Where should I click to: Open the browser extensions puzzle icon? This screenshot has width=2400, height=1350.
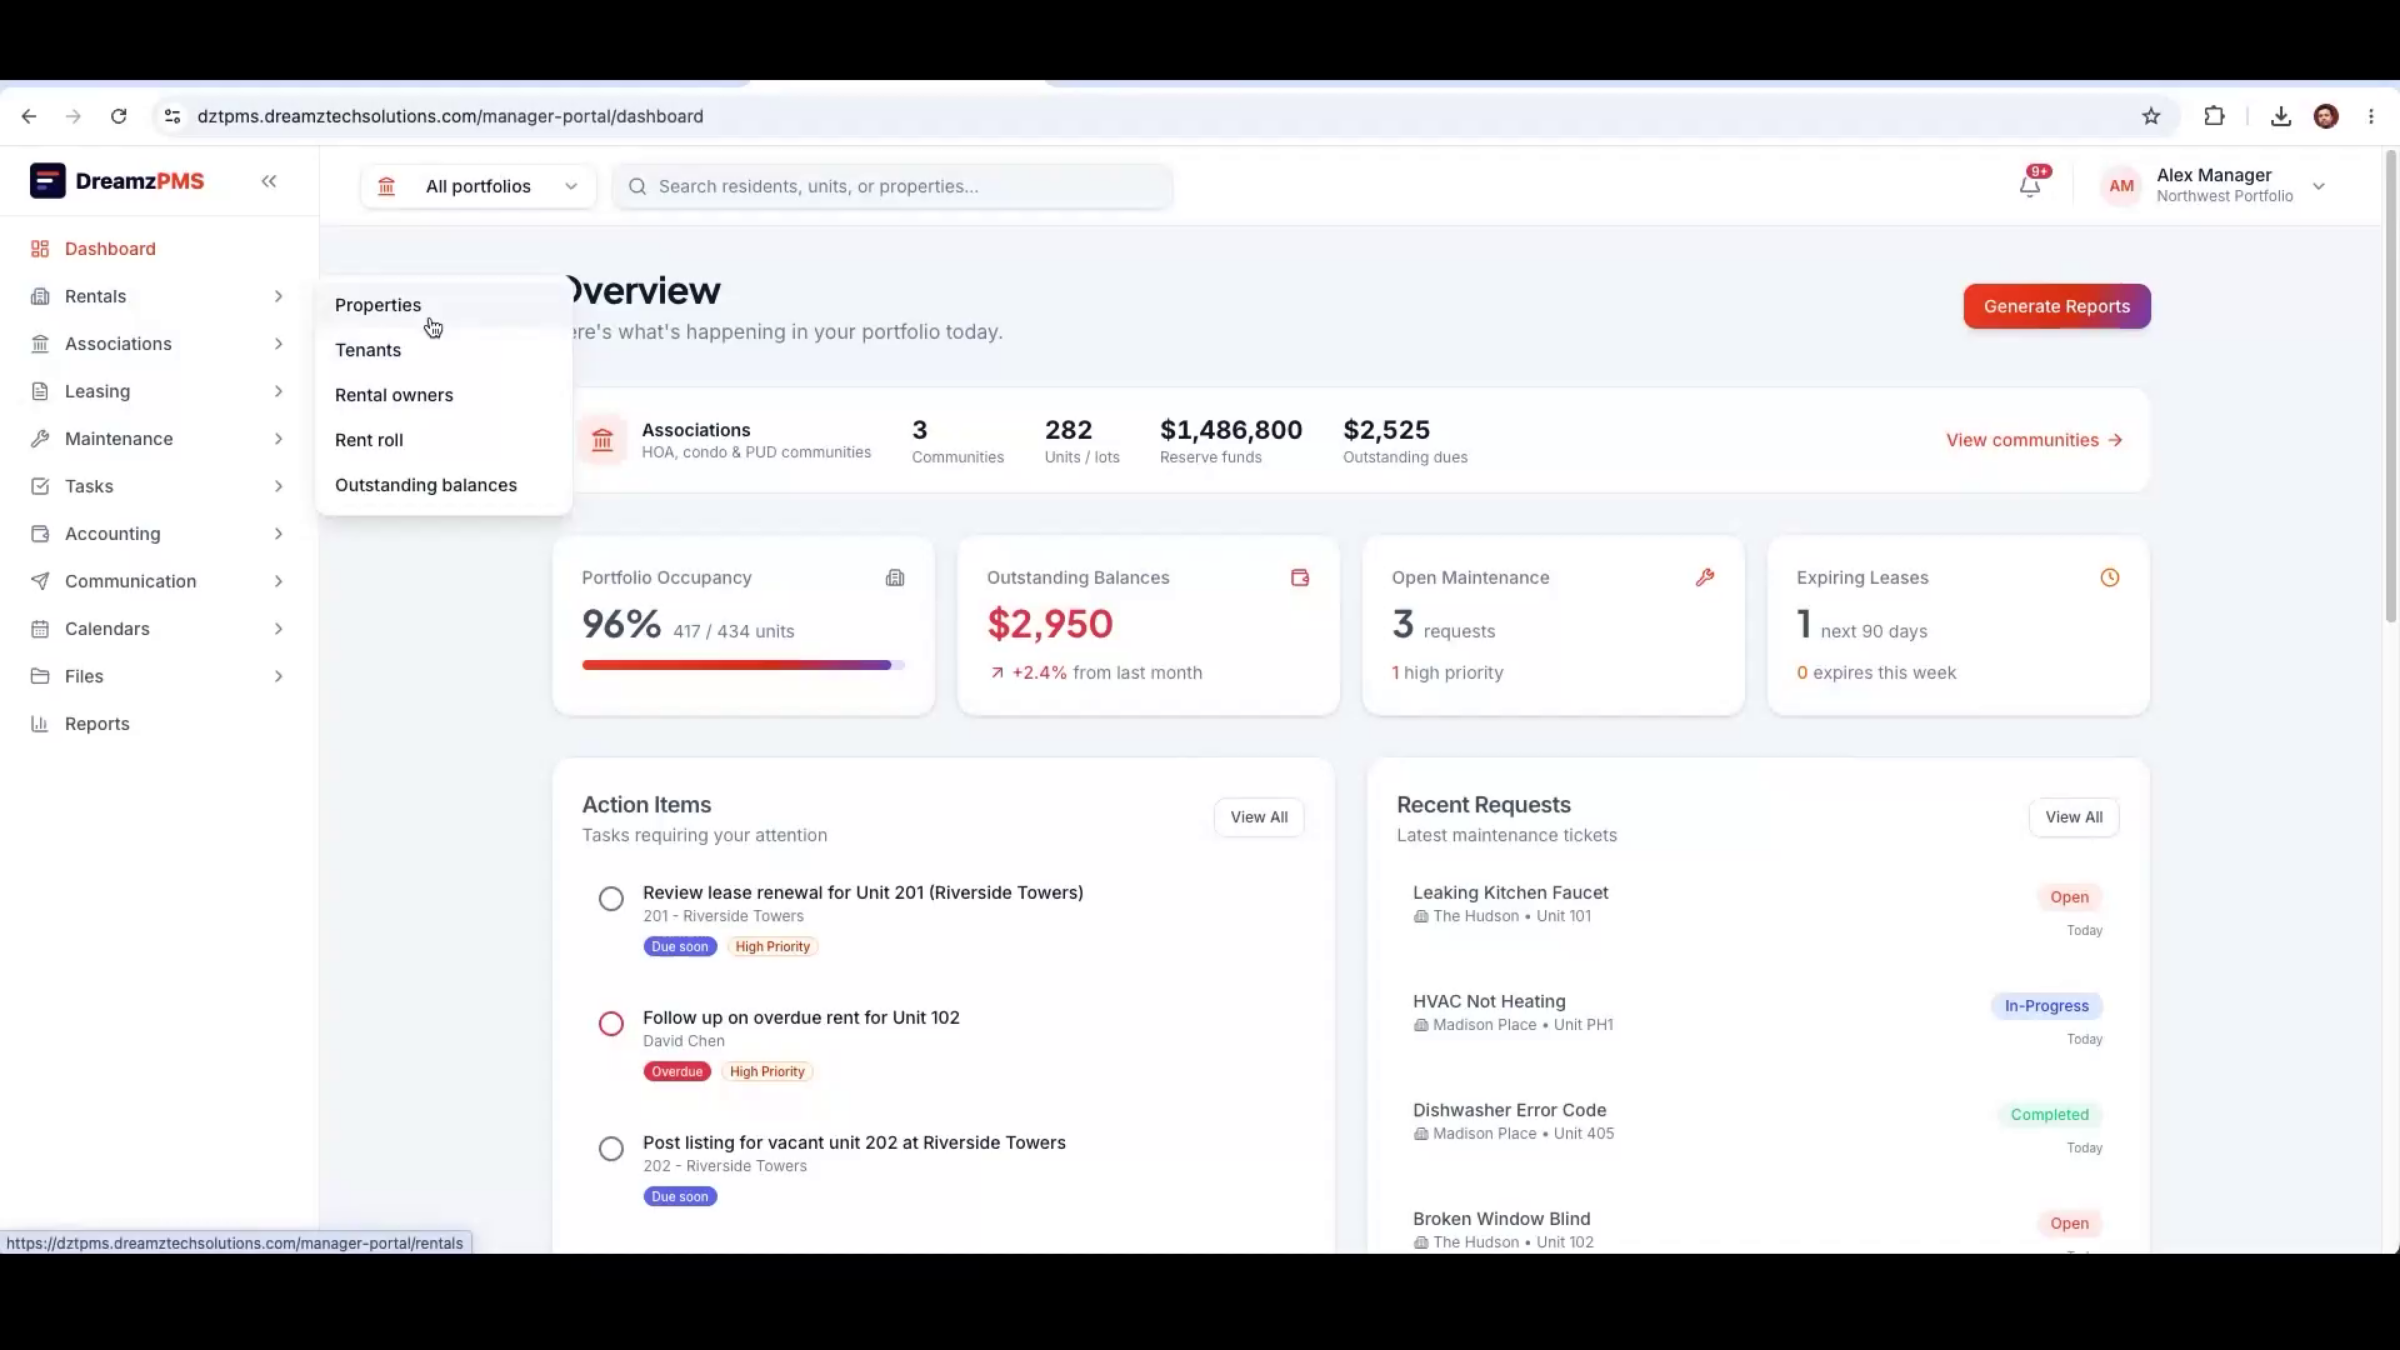2214,116
